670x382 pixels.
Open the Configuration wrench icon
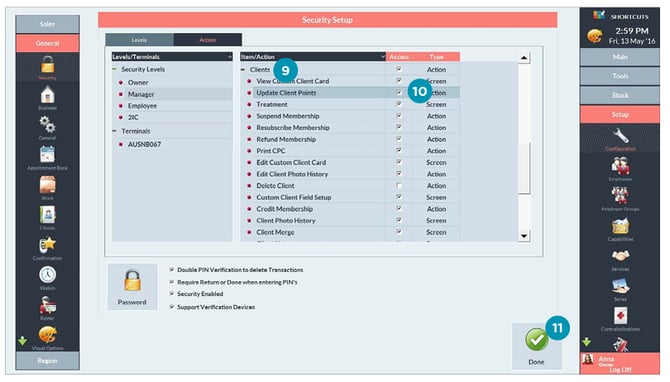[x=620, y=136]
